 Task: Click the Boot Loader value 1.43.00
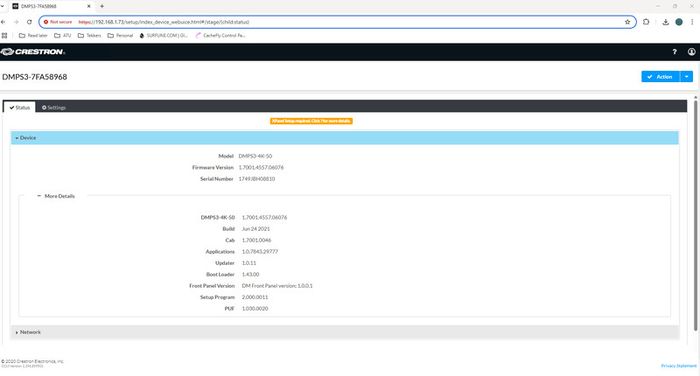[250, 275]
